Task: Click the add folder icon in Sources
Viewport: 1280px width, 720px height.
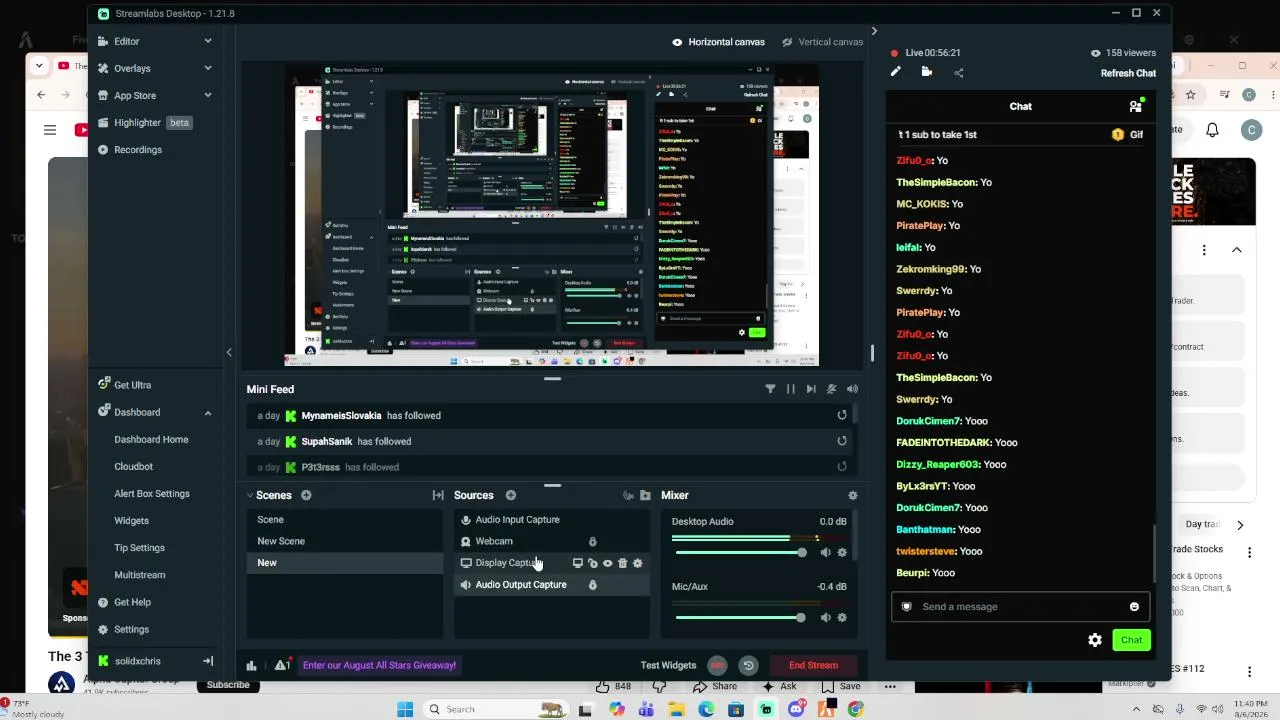Action: coord(645,495)
